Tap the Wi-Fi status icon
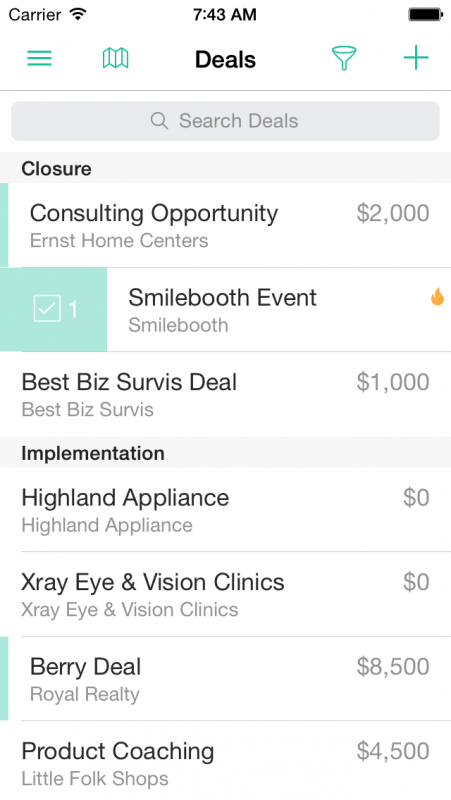This screenshot has width=451, height=800. click(x=78, y=14)
